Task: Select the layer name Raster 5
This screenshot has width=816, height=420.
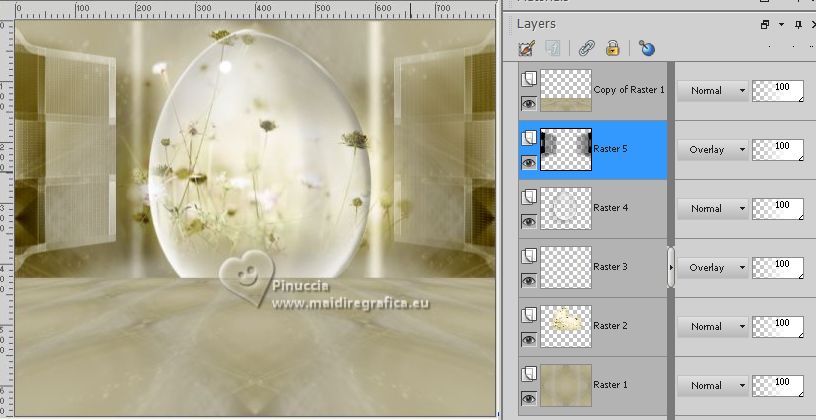Action: (x=610, y=149)
